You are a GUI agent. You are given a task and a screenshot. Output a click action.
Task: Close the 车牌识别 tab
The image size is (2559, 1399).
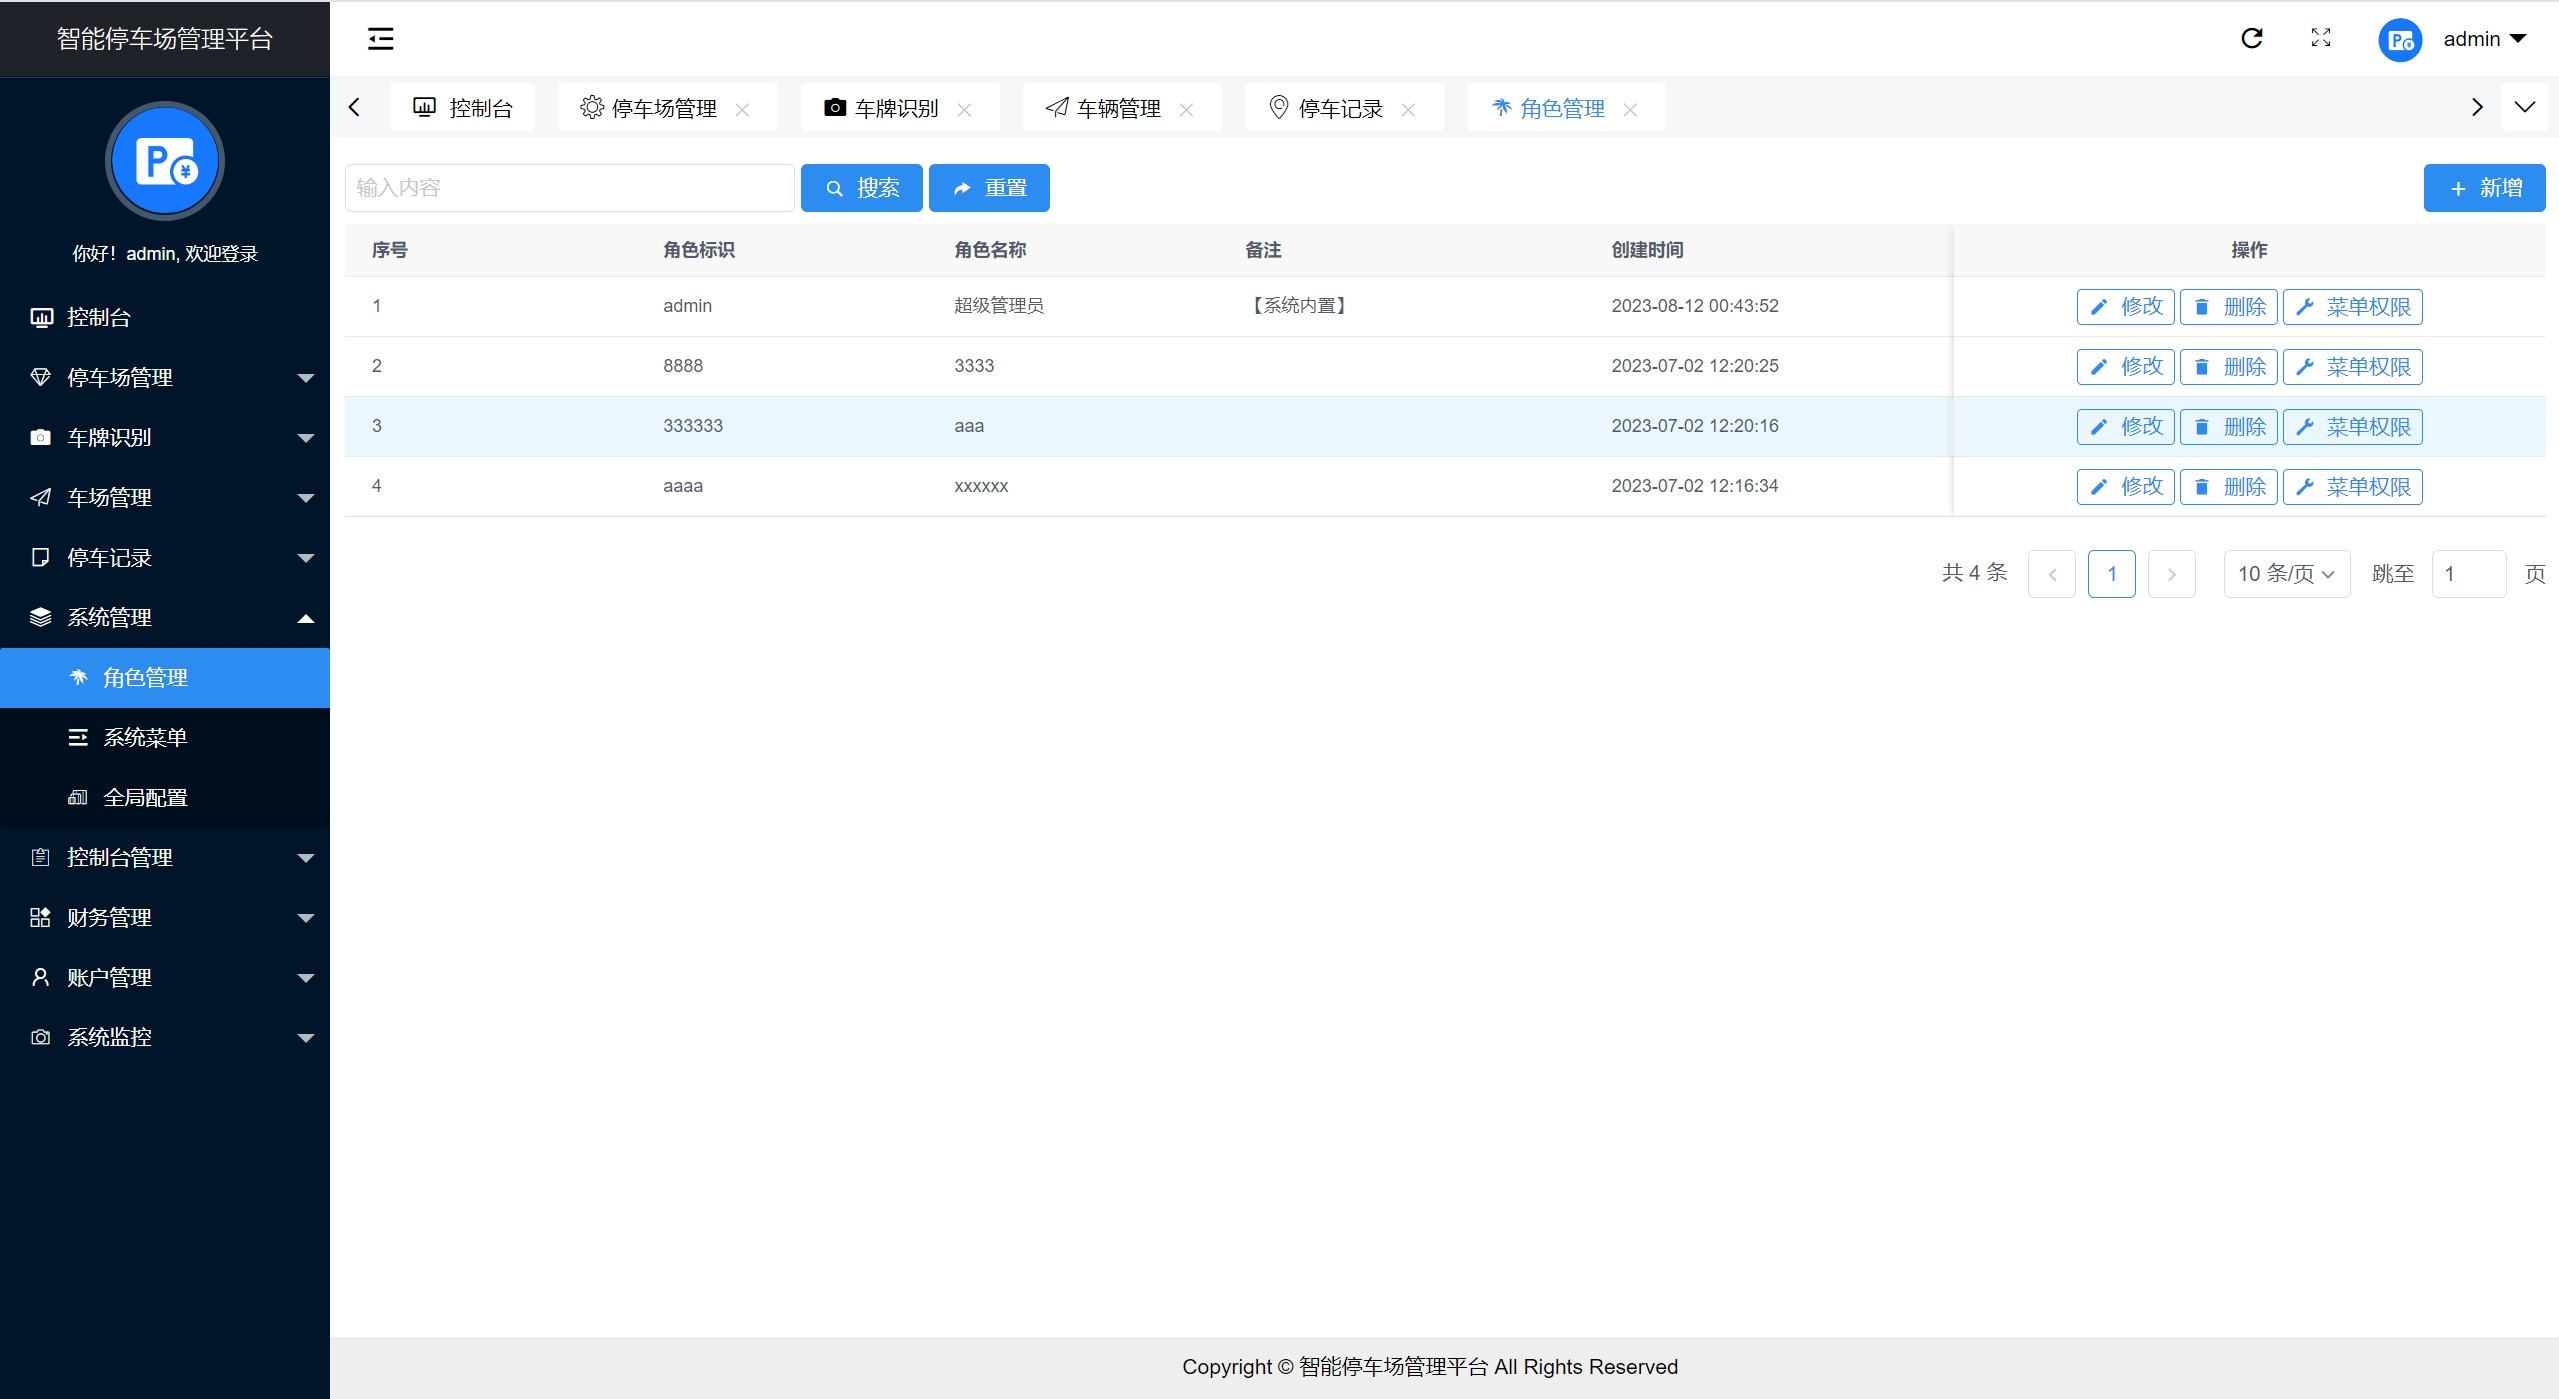click(x=964, y=110)
